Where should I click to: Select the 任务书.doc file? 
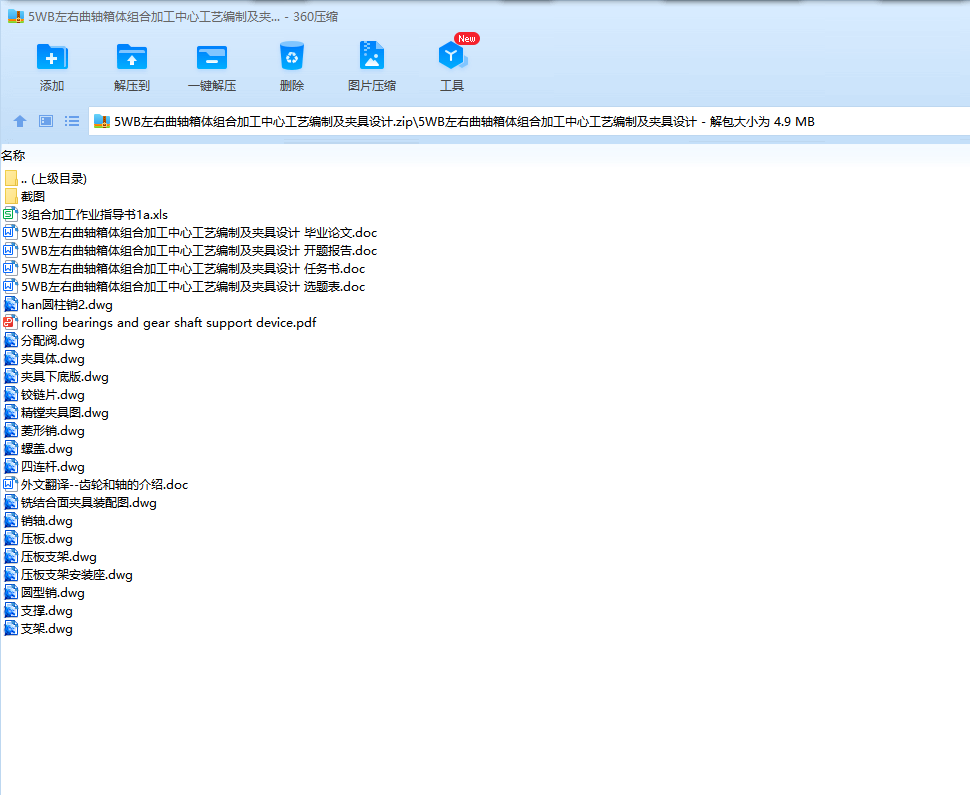tap(184, 269)
